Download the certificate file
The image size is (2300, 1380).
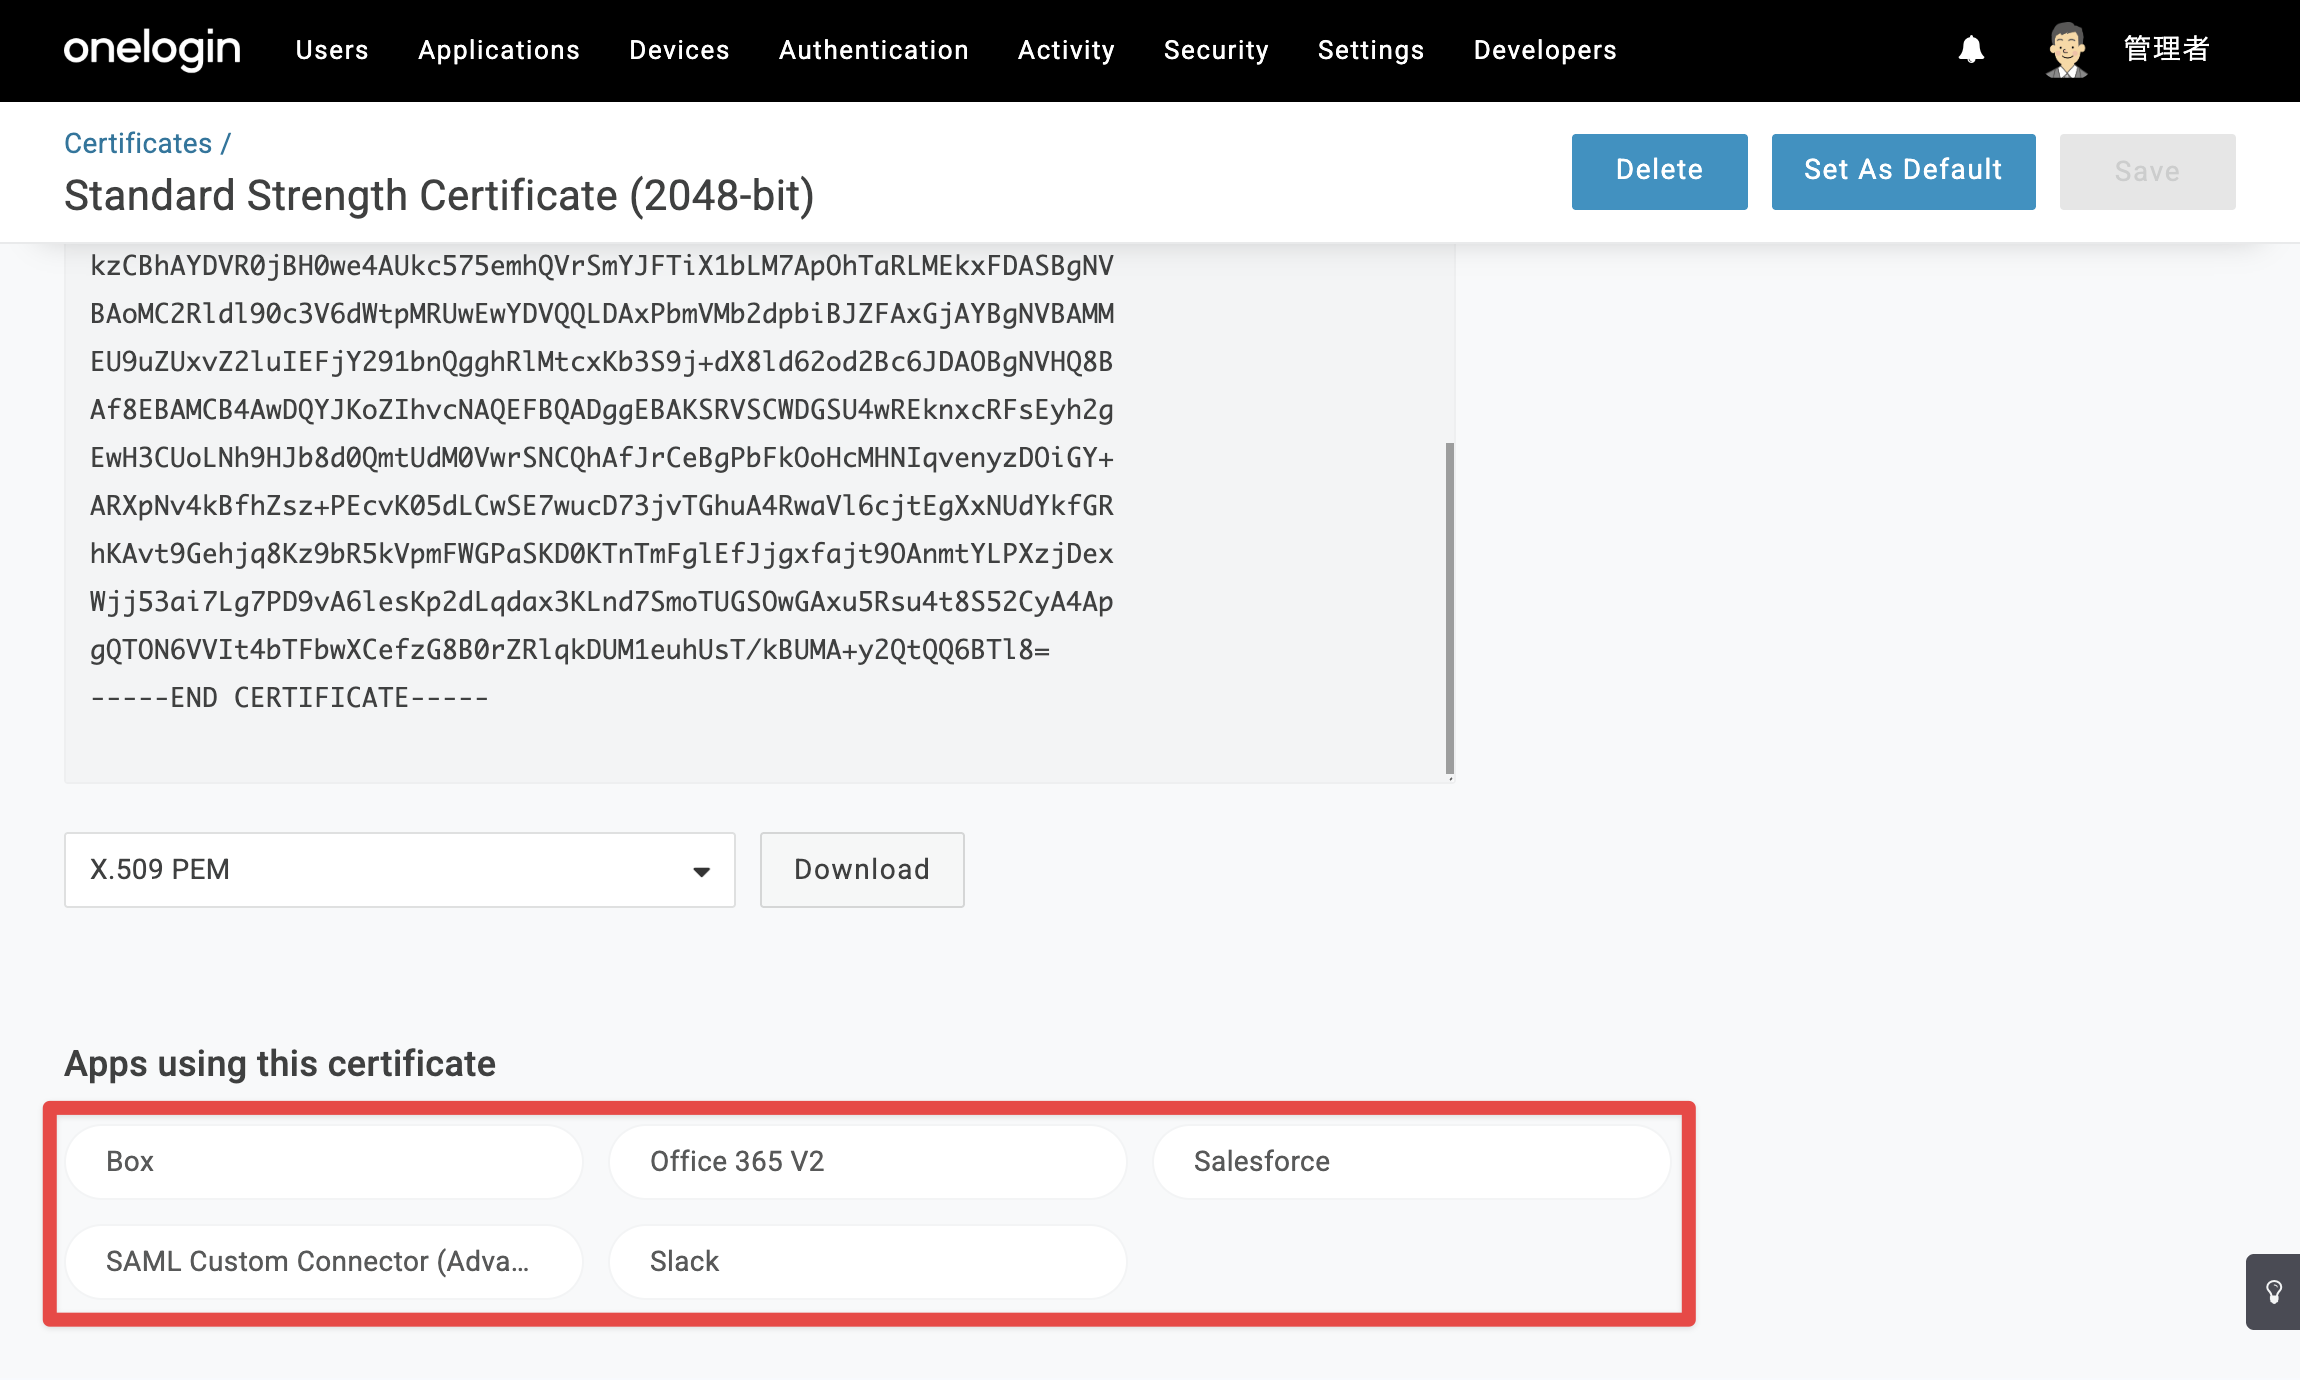[x=862, y=869]
